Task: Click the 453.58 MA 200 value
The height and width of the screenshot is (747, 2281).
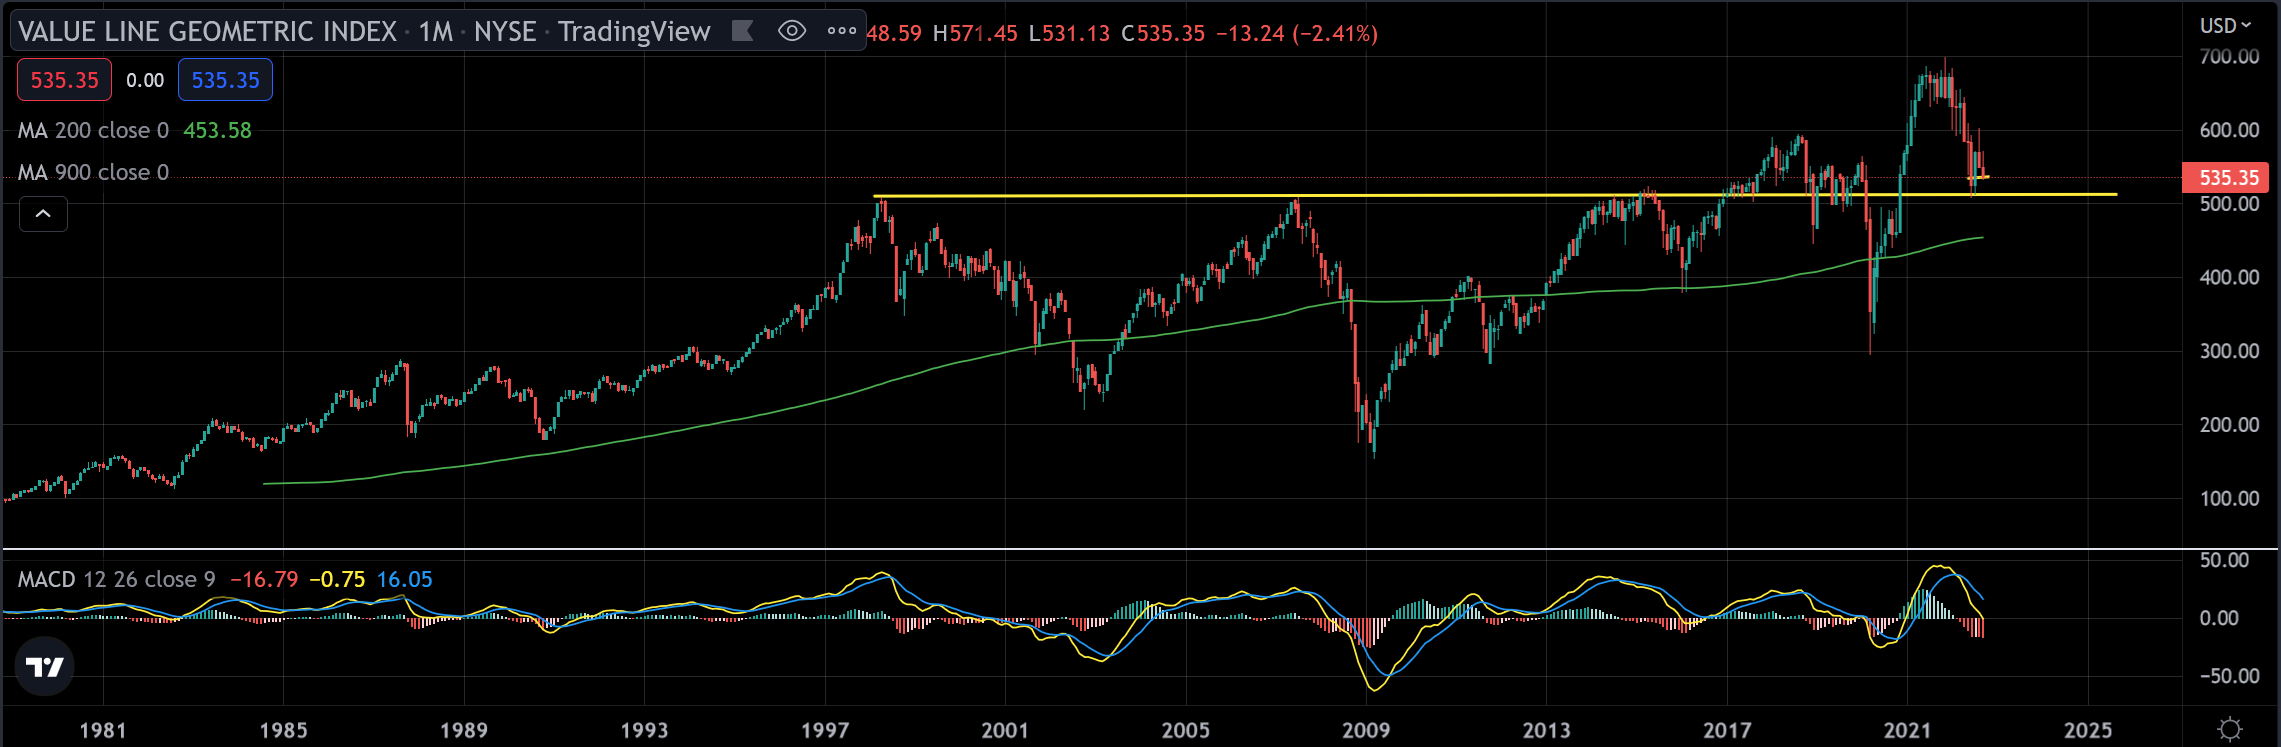Action: [x=217, y=130]
